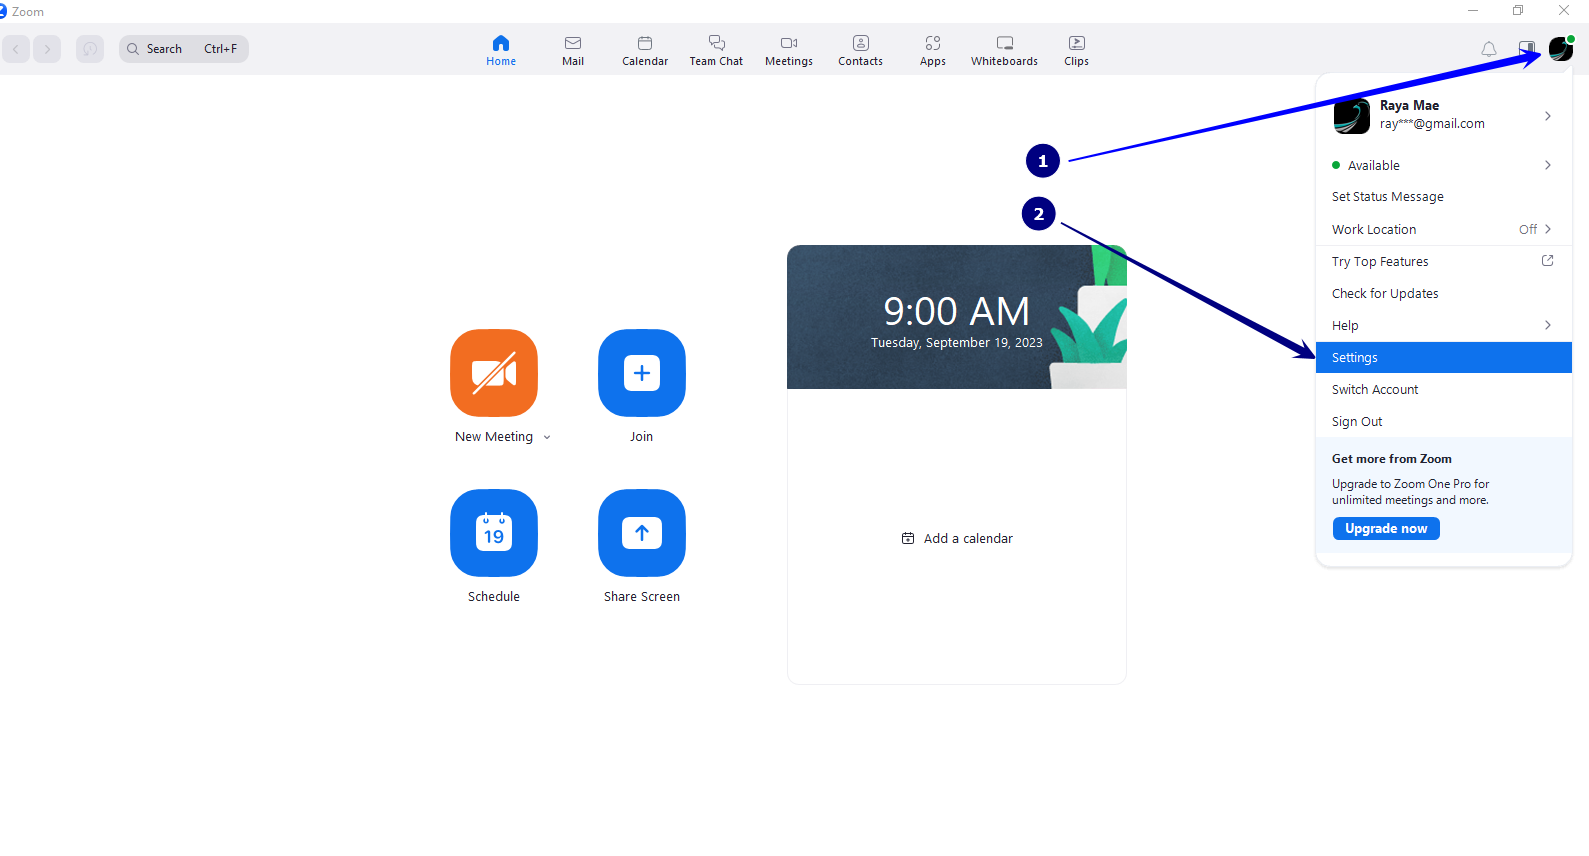Click the Join meeting button
This screenshot has height=856, width=1589.
click(642, 373)
